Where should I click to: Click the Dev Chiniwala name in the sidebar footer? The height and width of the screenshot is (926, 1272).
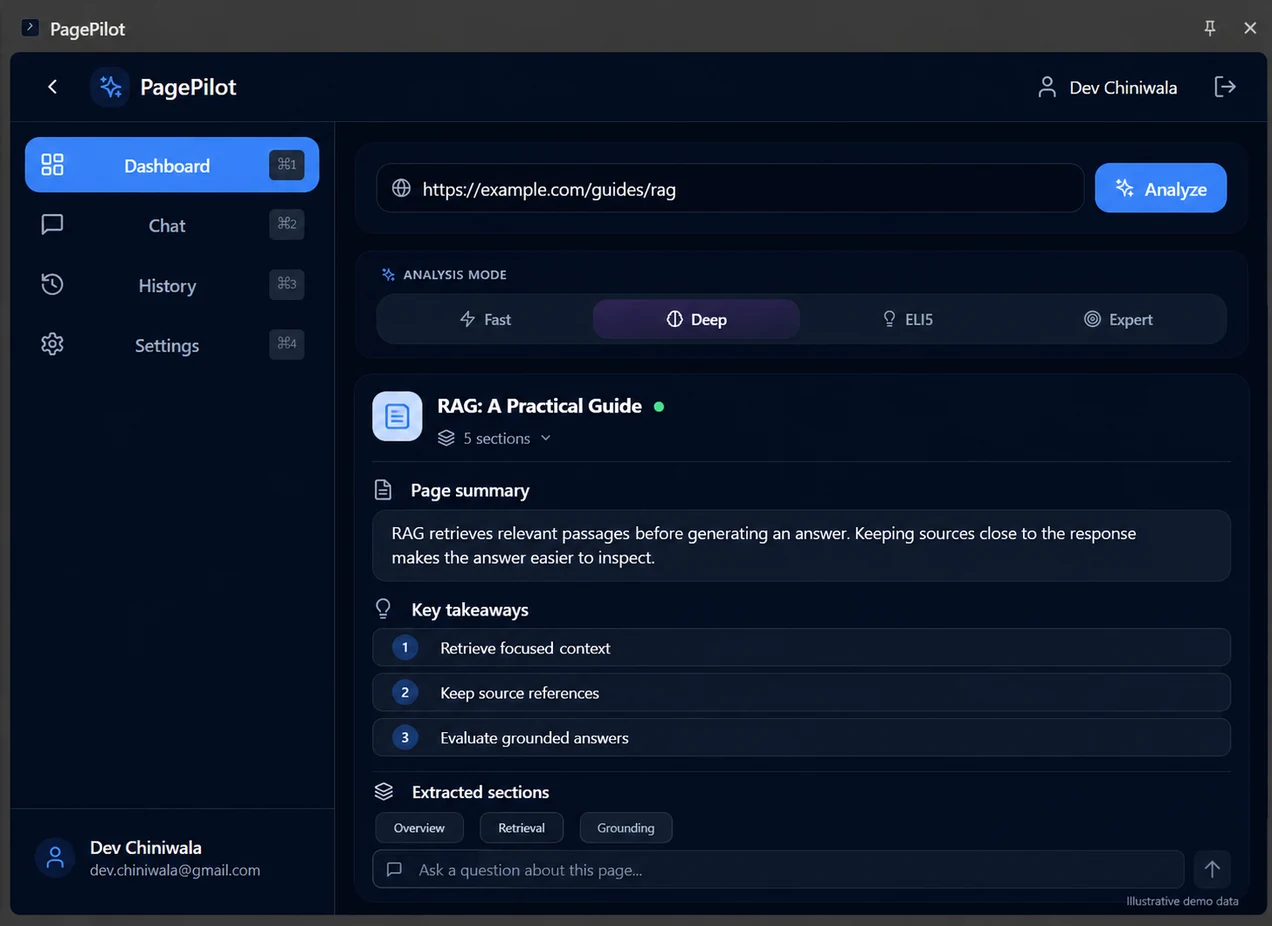146,848
